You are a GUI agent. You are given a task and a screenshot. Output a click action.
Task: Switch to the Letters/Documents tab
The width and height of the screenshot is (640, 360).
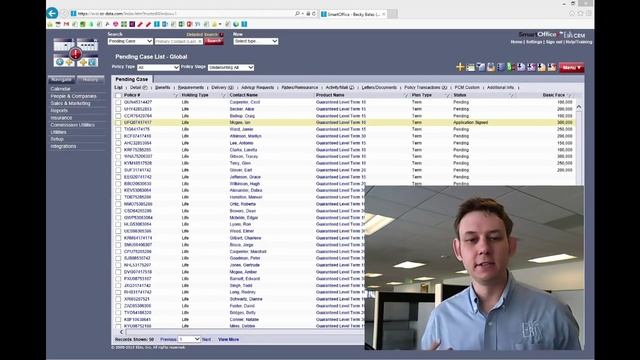tap(379, 87)
